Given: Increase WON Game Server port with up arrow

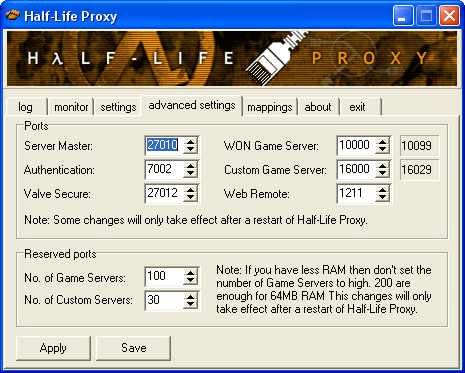Looking at the screenshot, I should 382,142.
